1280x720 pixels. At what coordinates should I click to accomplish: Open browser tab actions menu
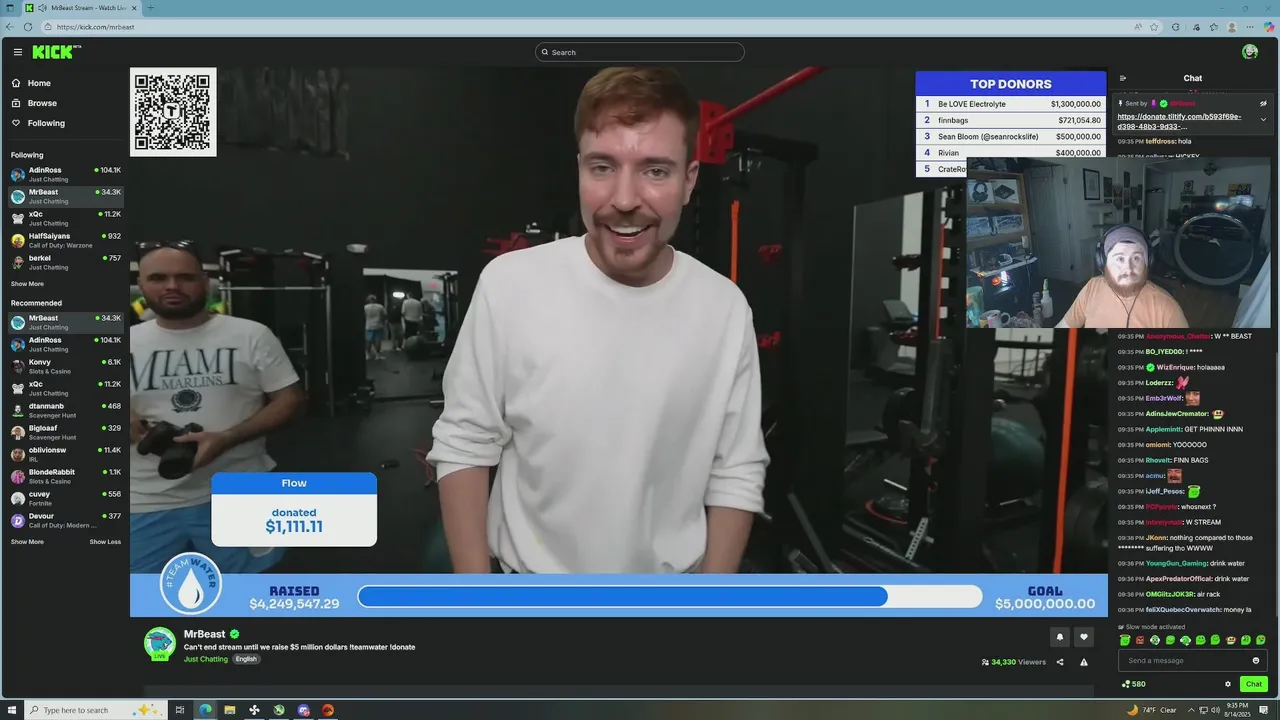[10, 8]
